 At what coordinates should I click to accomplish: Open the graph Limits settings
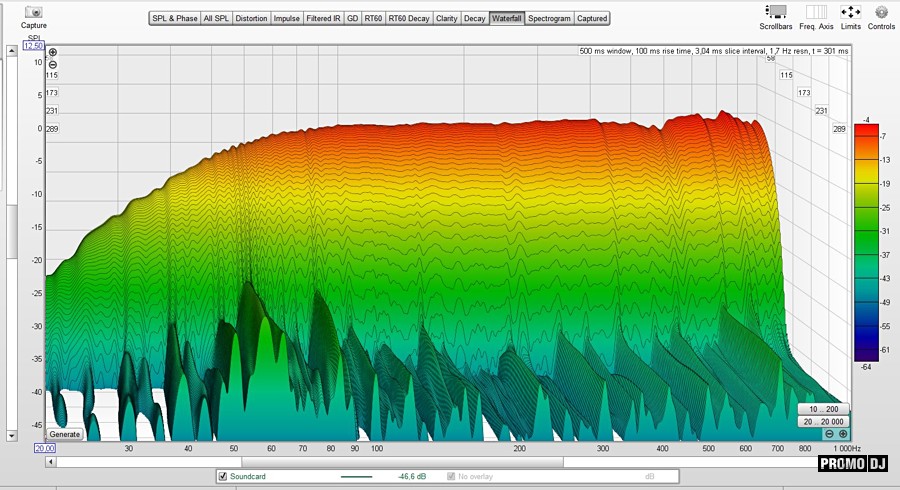point(851,12)
